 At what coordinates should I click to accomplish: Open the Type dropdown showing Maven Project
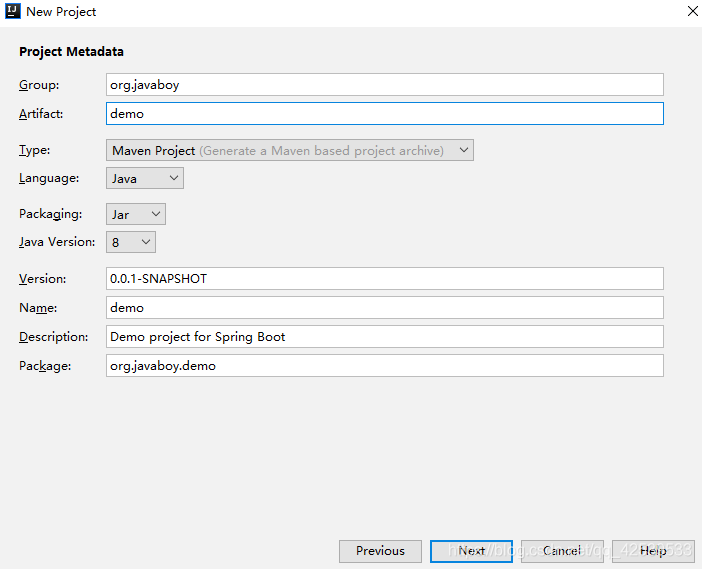pos(290,150)
